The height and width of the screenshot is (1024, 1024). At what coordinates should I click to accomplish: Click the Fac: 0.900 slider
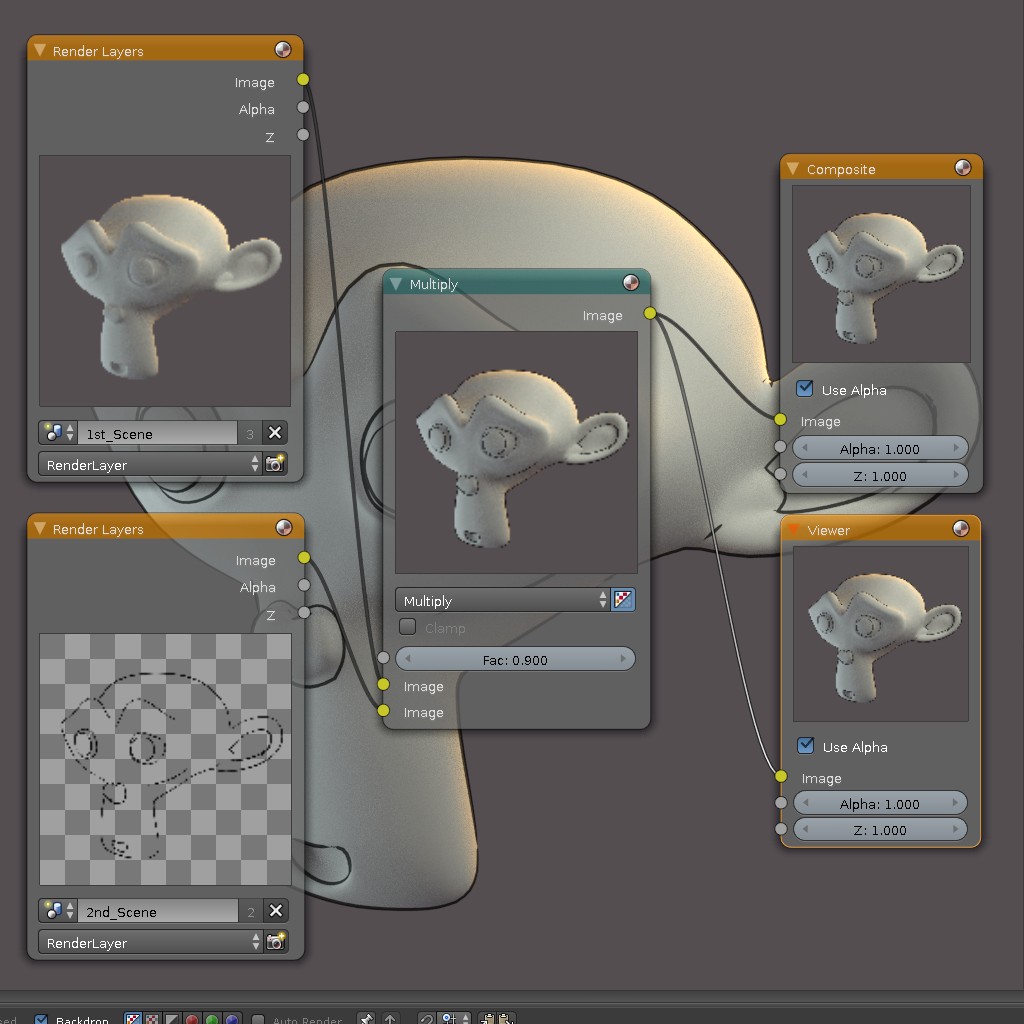click(x=515, y=659)
